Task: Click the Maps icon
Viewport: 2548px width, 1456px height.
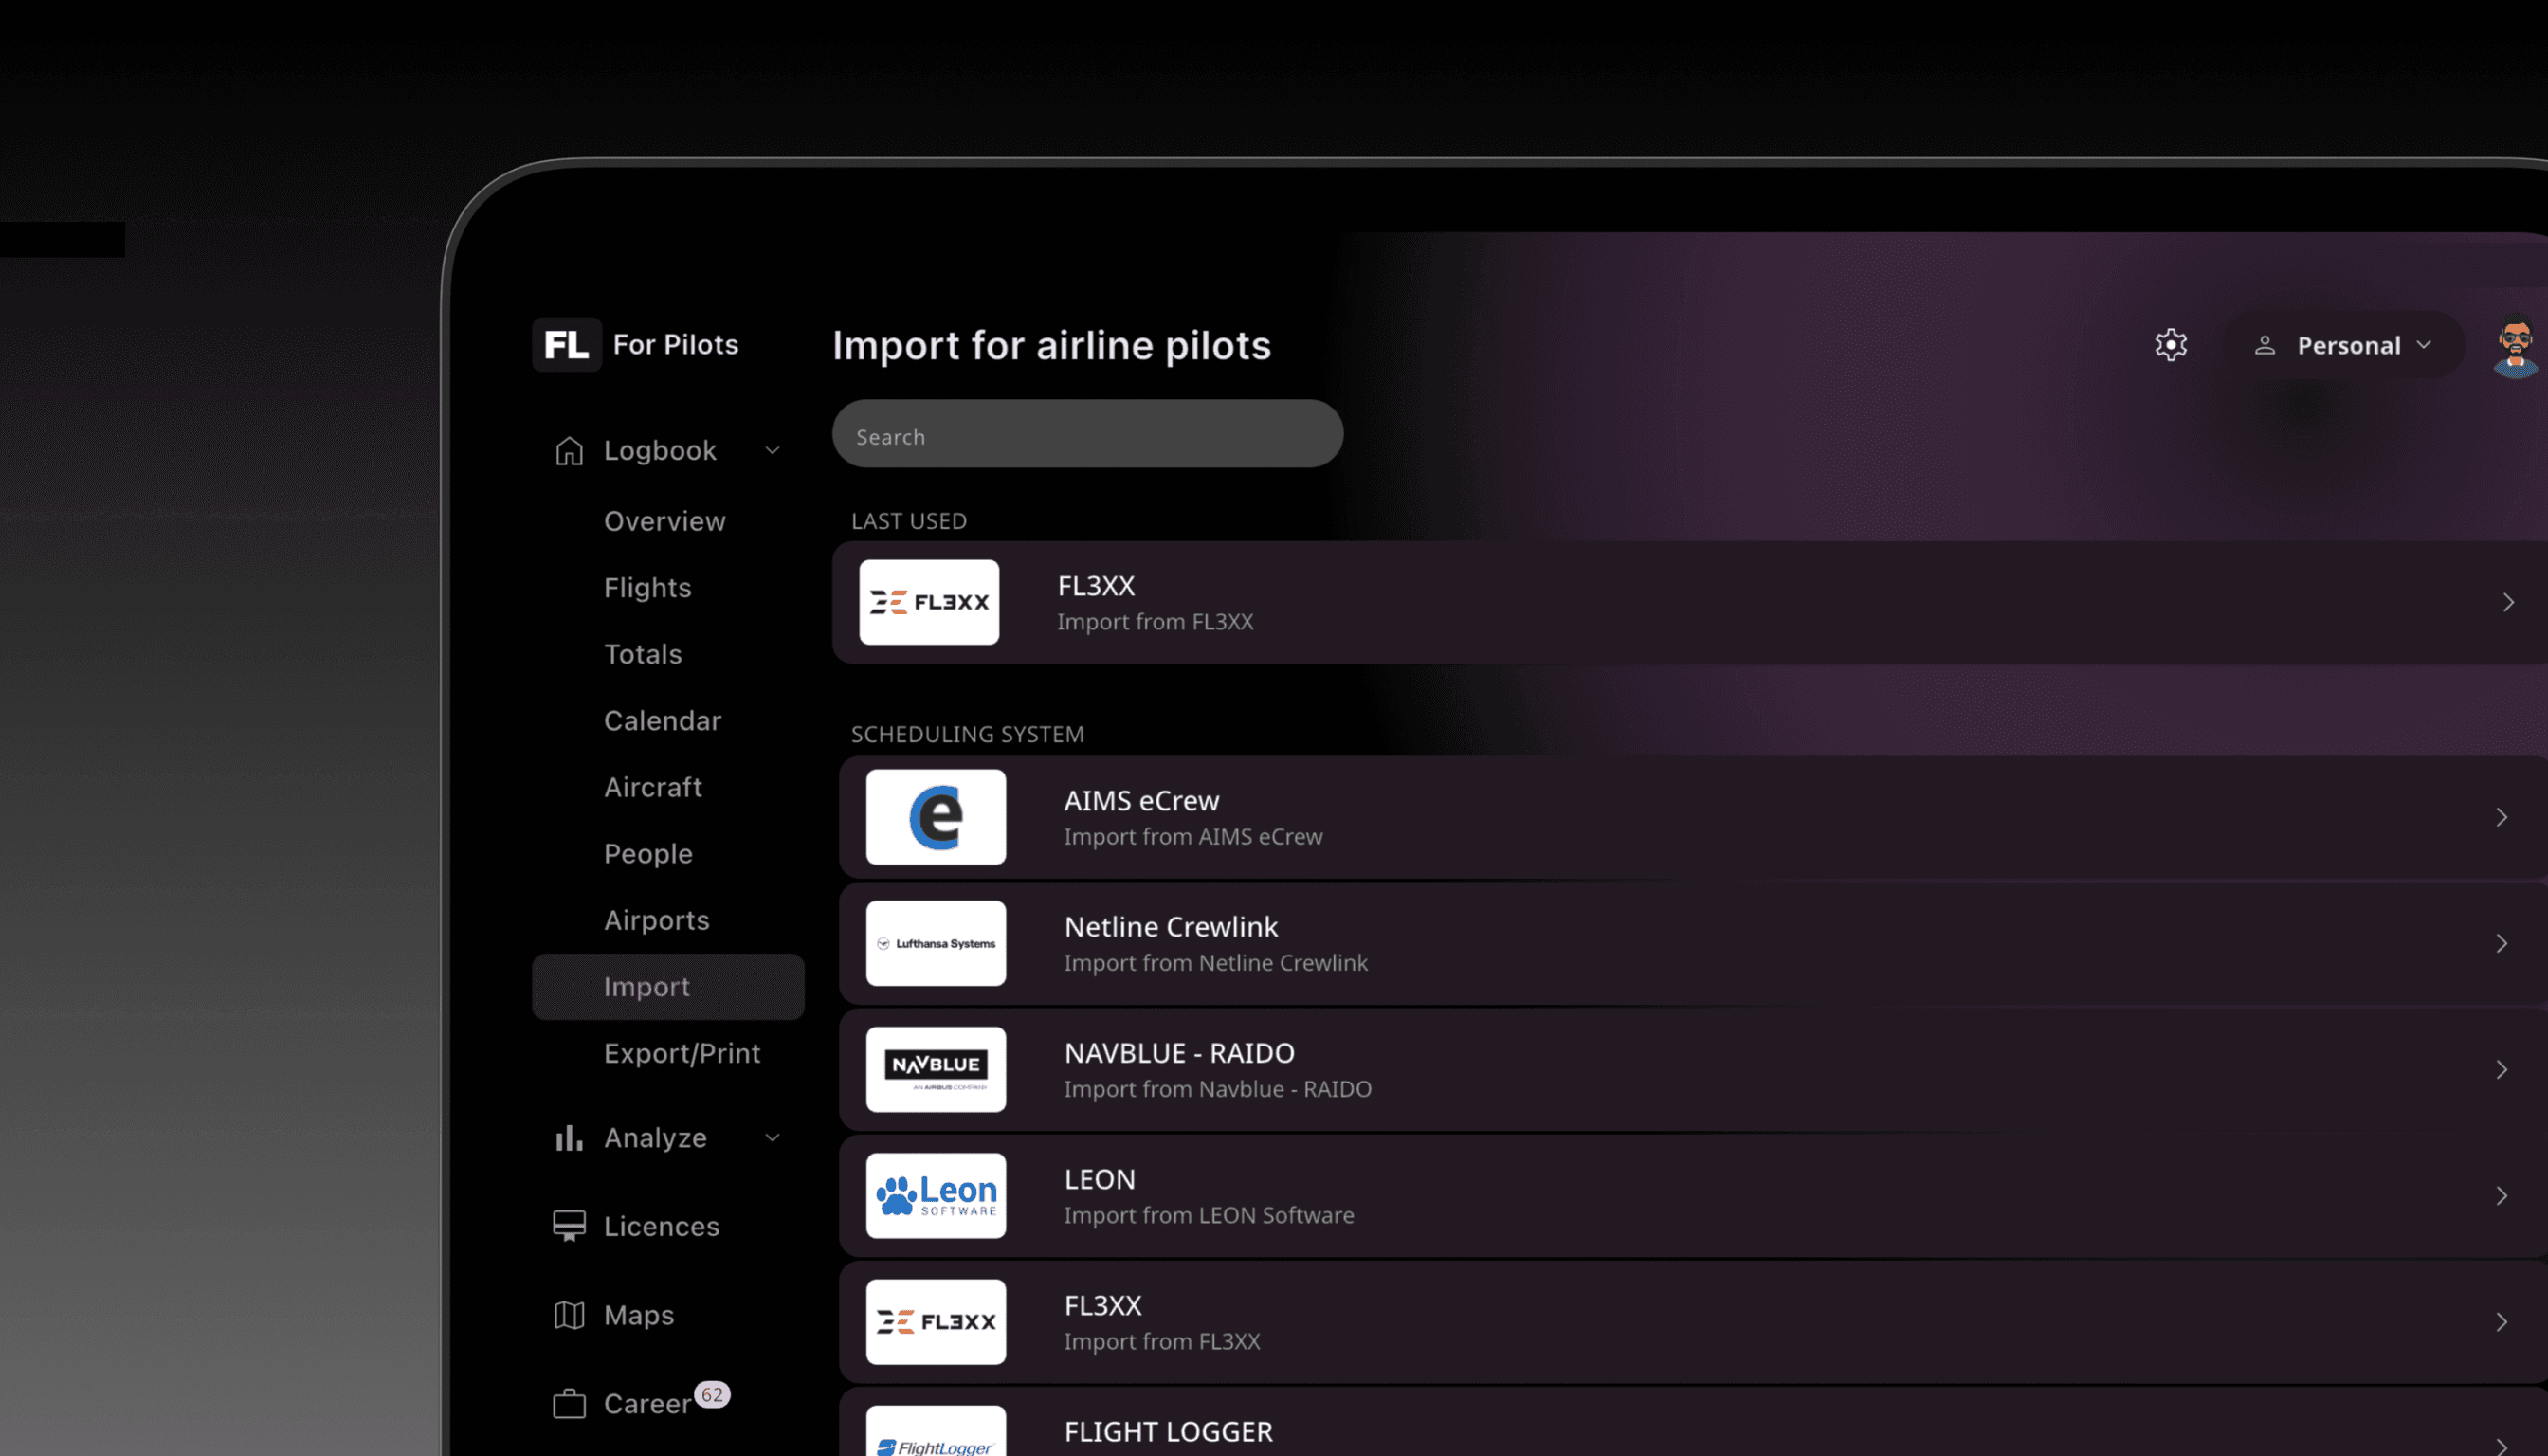Action: (x=567, y=1314)
